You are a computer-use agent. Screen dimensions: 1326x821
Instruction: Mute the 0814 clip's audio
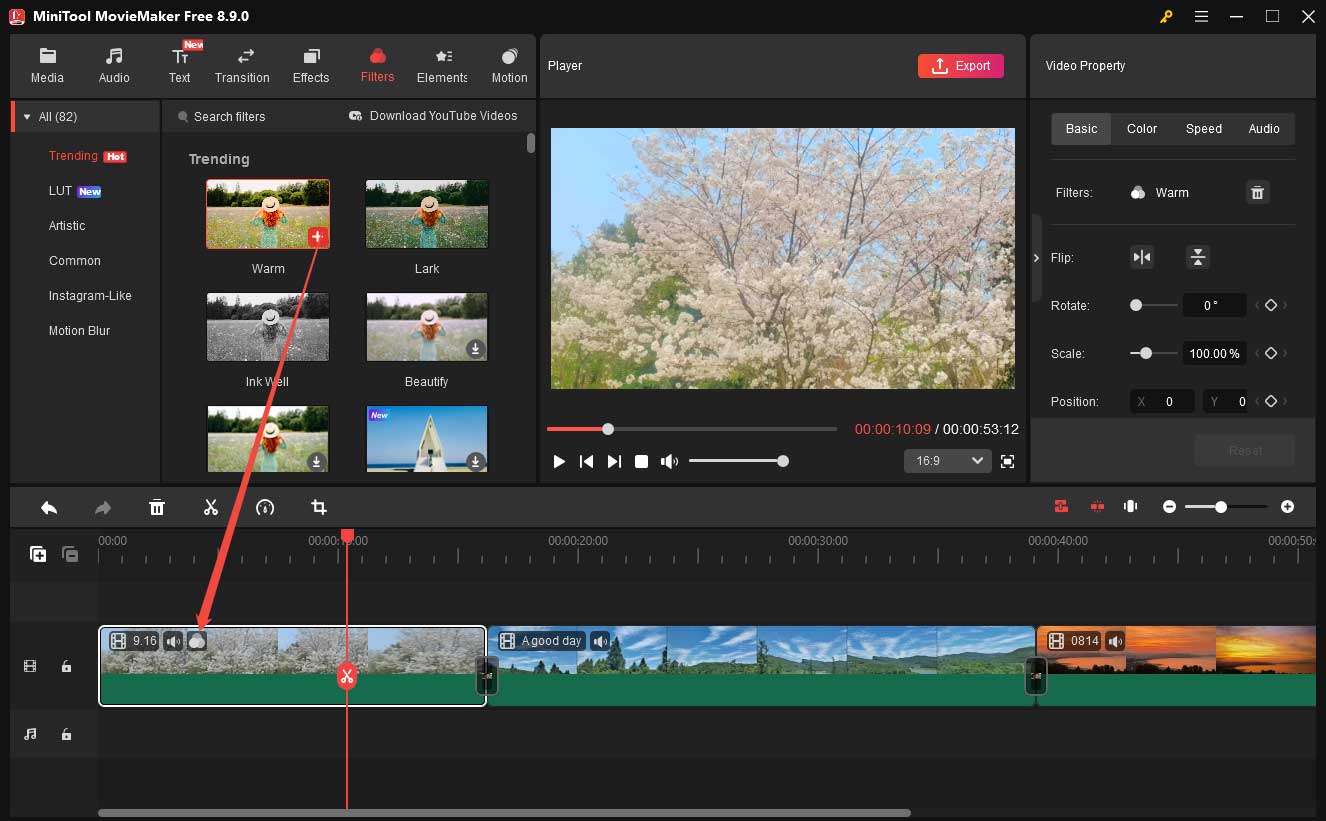[x=1115, y=641]
